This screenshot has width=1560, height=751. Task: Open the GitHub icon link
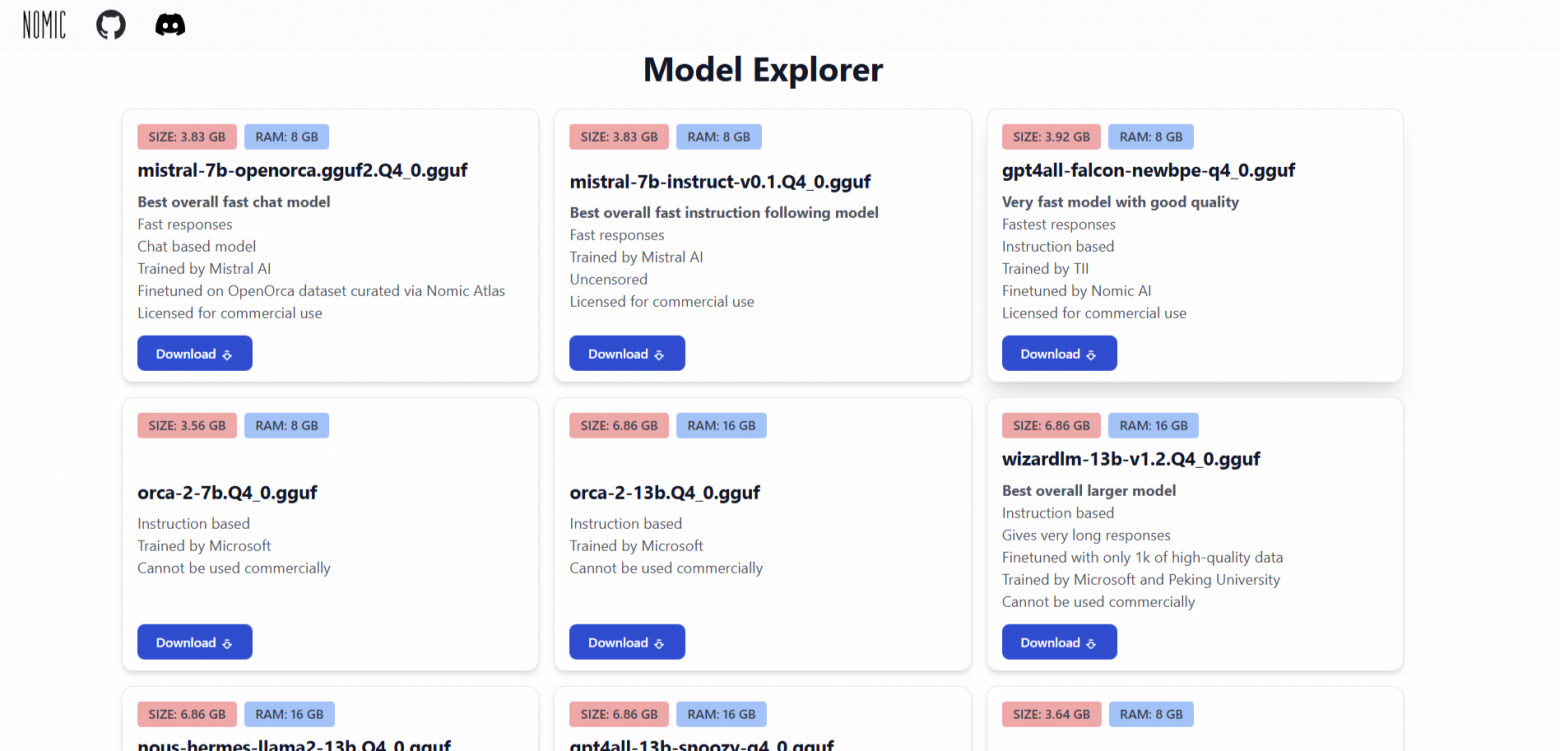[111, 25]
